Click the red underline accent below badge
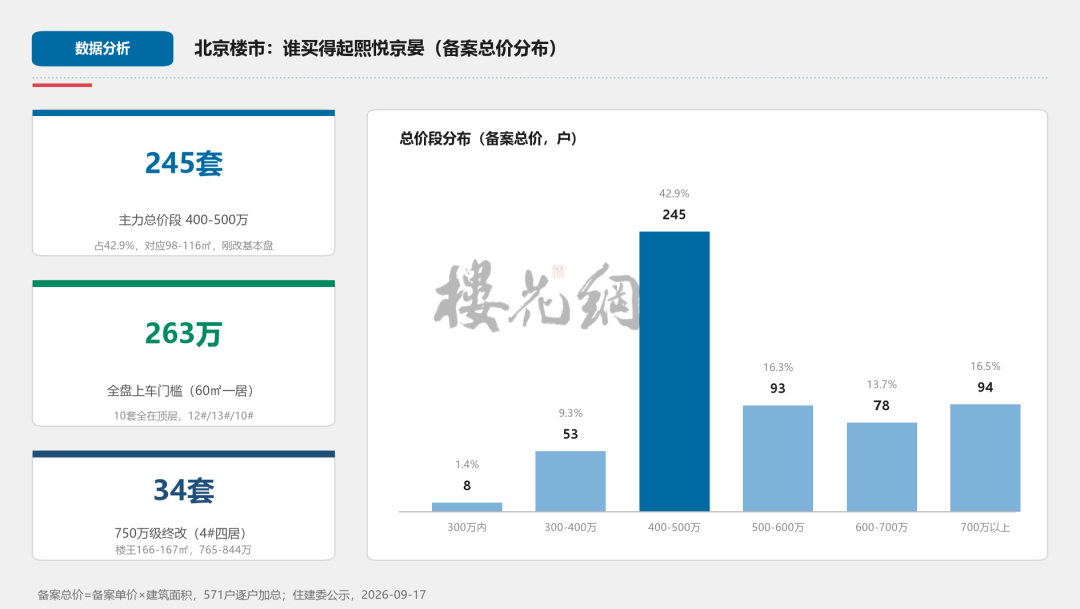1080x609 pixels. pyautogui.click(x=62, y=85)
